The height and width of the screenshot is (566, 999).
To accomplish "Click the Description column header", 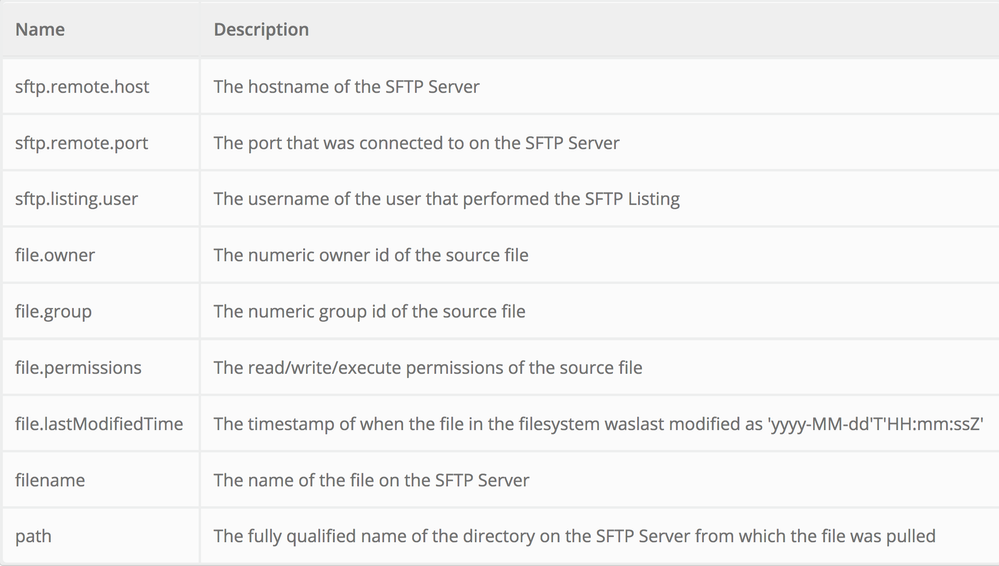I will coord(261,30).
